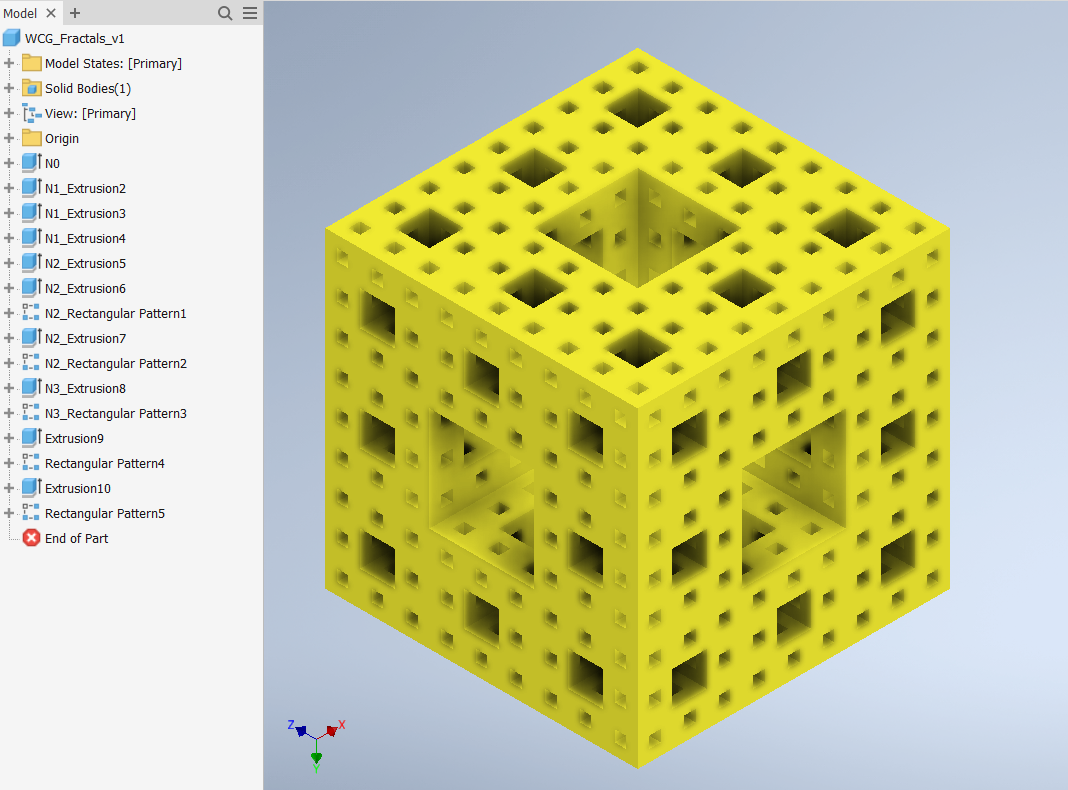Select Extrusion10 in the browser
Viewport: 1068px width, 790px height.
(x=77, y=488)
